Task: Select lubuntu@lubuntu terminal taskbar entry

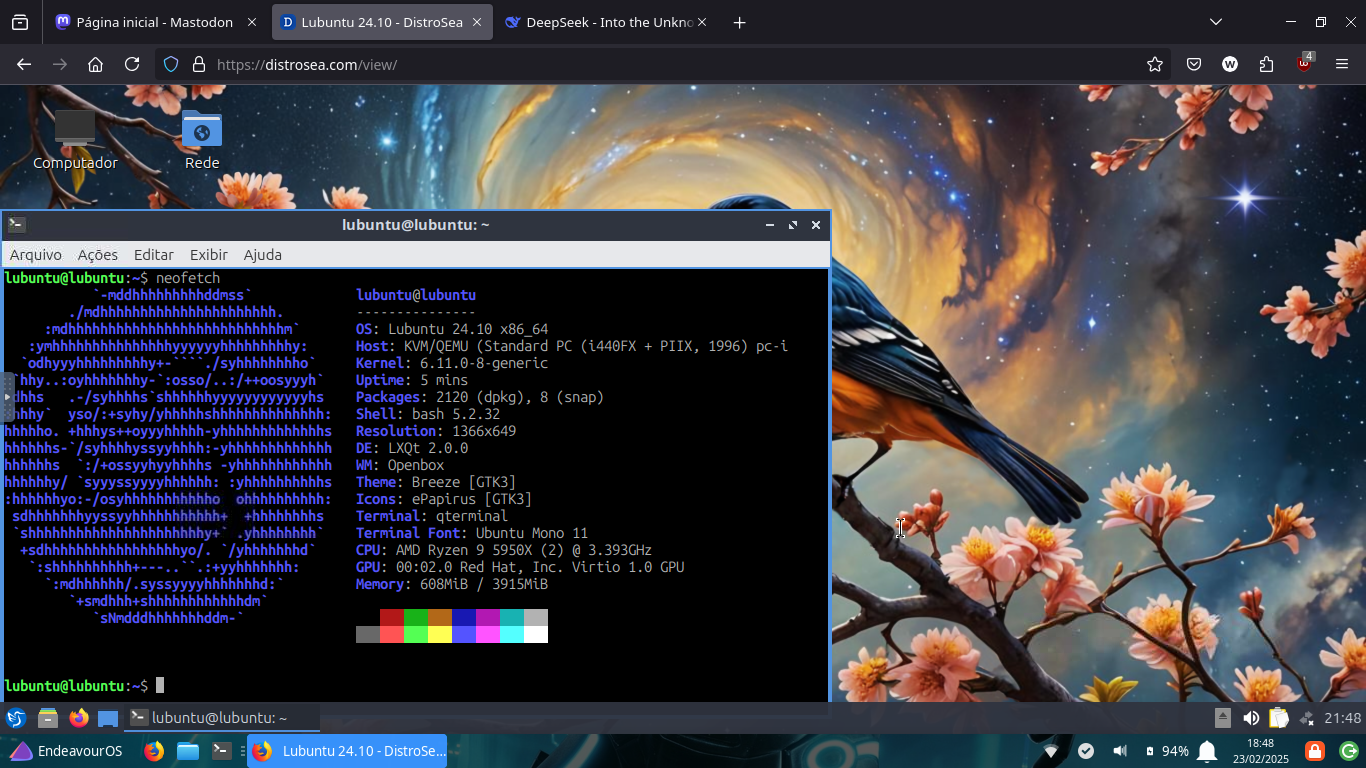Action: pos(222,718)
